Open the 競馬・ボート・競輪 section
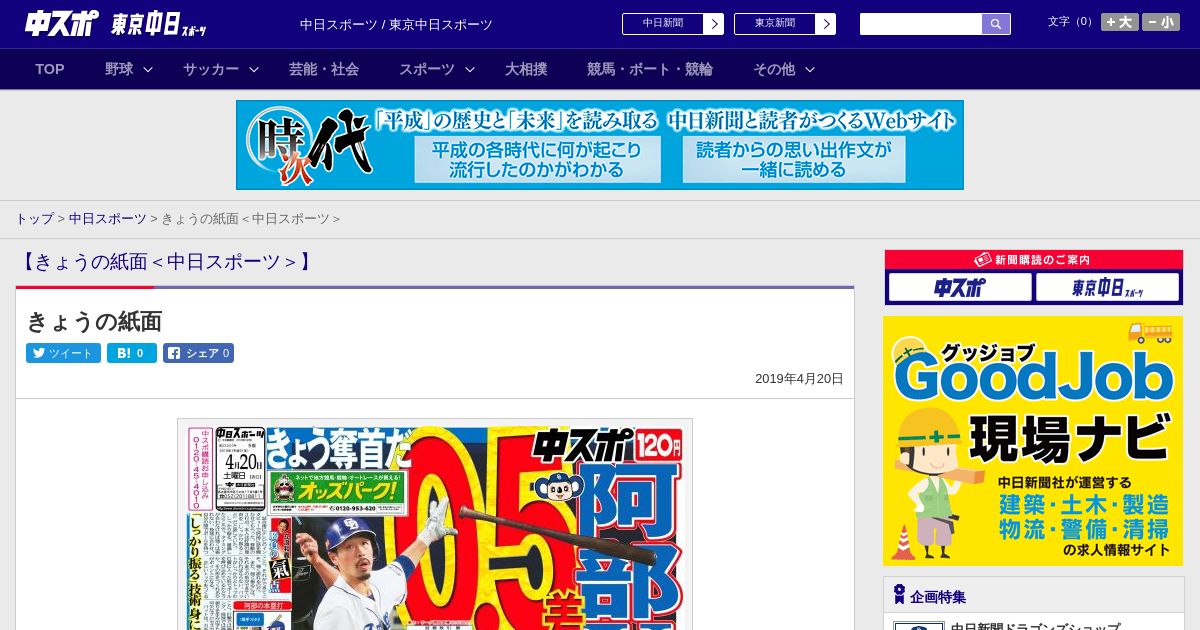The height and width of the screenshot is (630, 1200). tap(650, 69)
